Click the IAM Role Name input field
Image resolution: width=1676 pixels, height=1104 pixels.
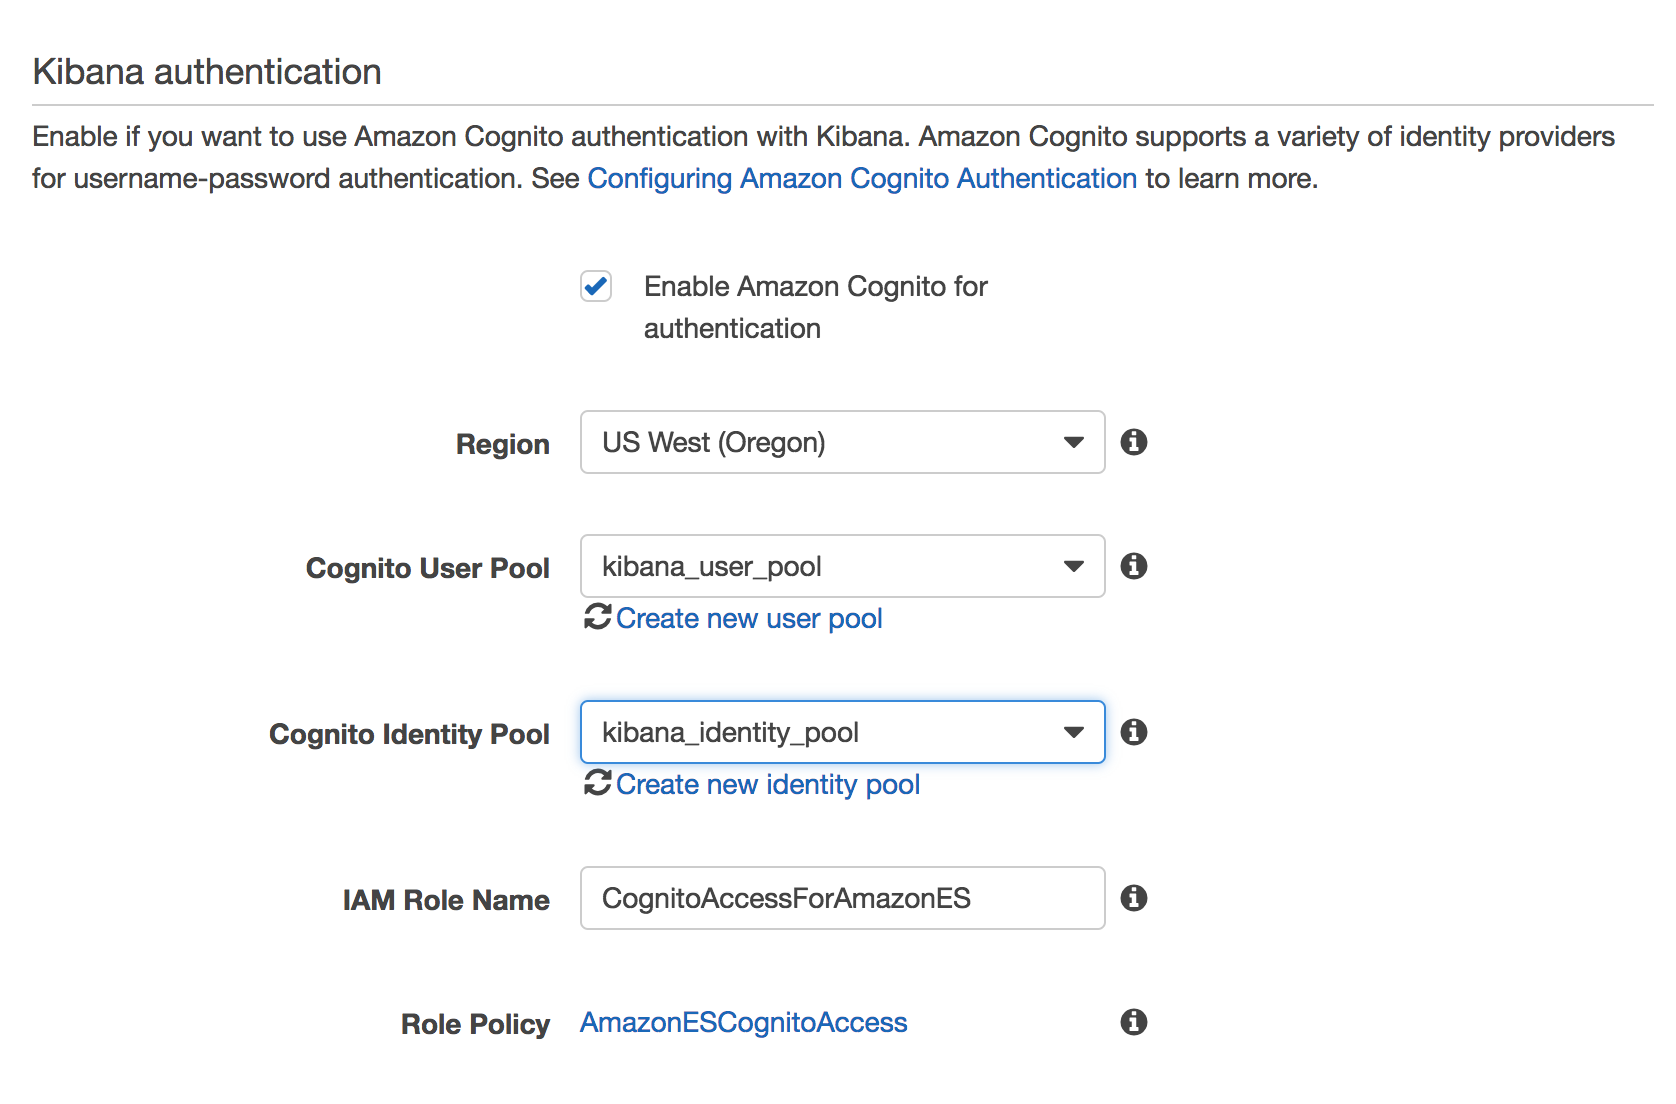point(842,898)
